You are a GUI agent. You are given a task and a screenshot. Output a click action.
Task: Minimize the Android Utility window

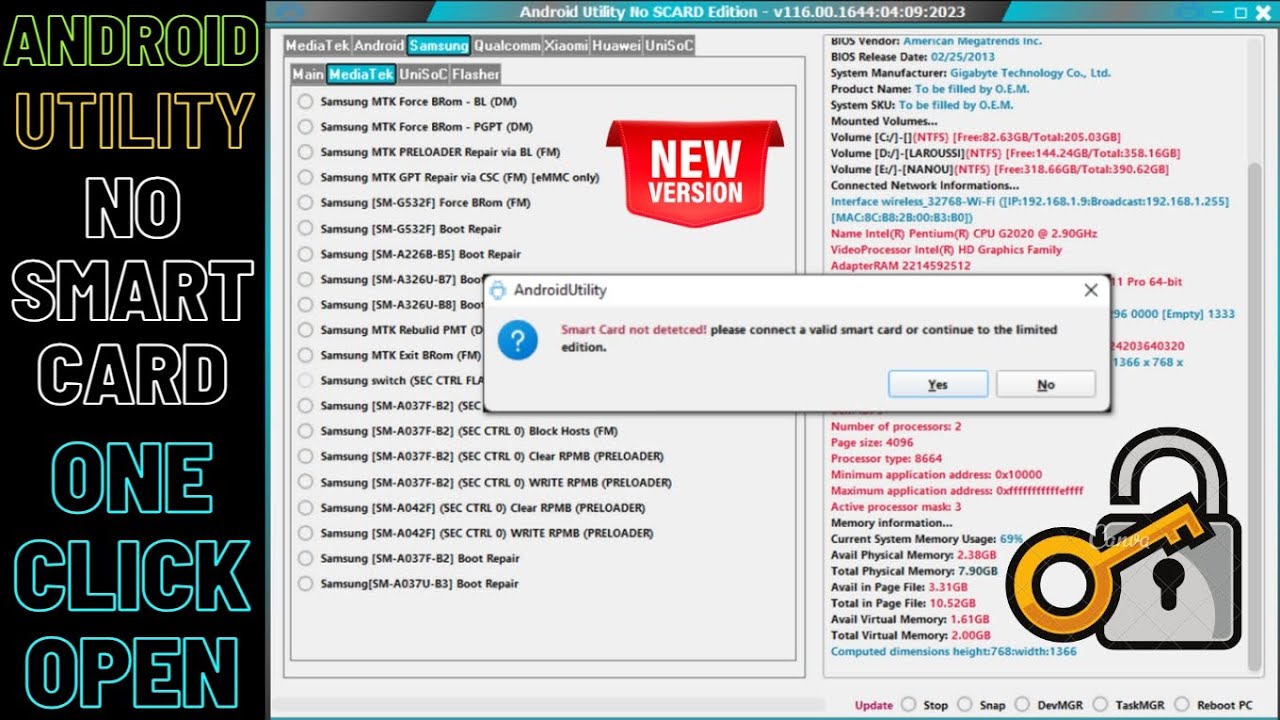1219,12
